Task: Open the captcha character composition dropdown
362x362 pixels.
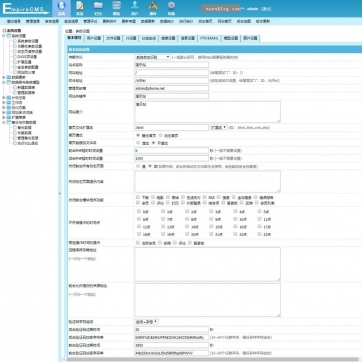Action: coord(146,322)
